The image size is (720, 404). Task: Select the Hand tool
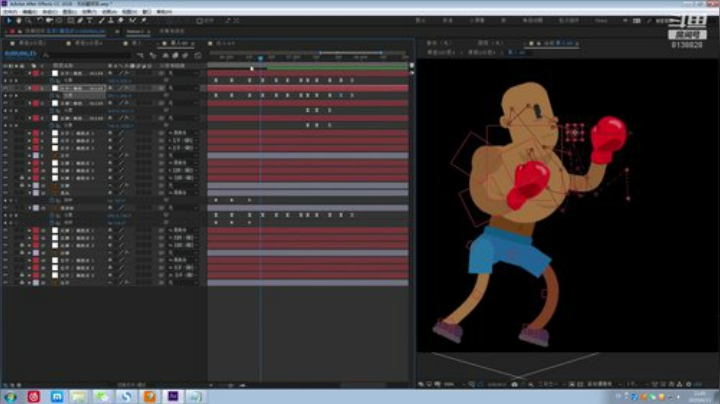coord(19,21)
